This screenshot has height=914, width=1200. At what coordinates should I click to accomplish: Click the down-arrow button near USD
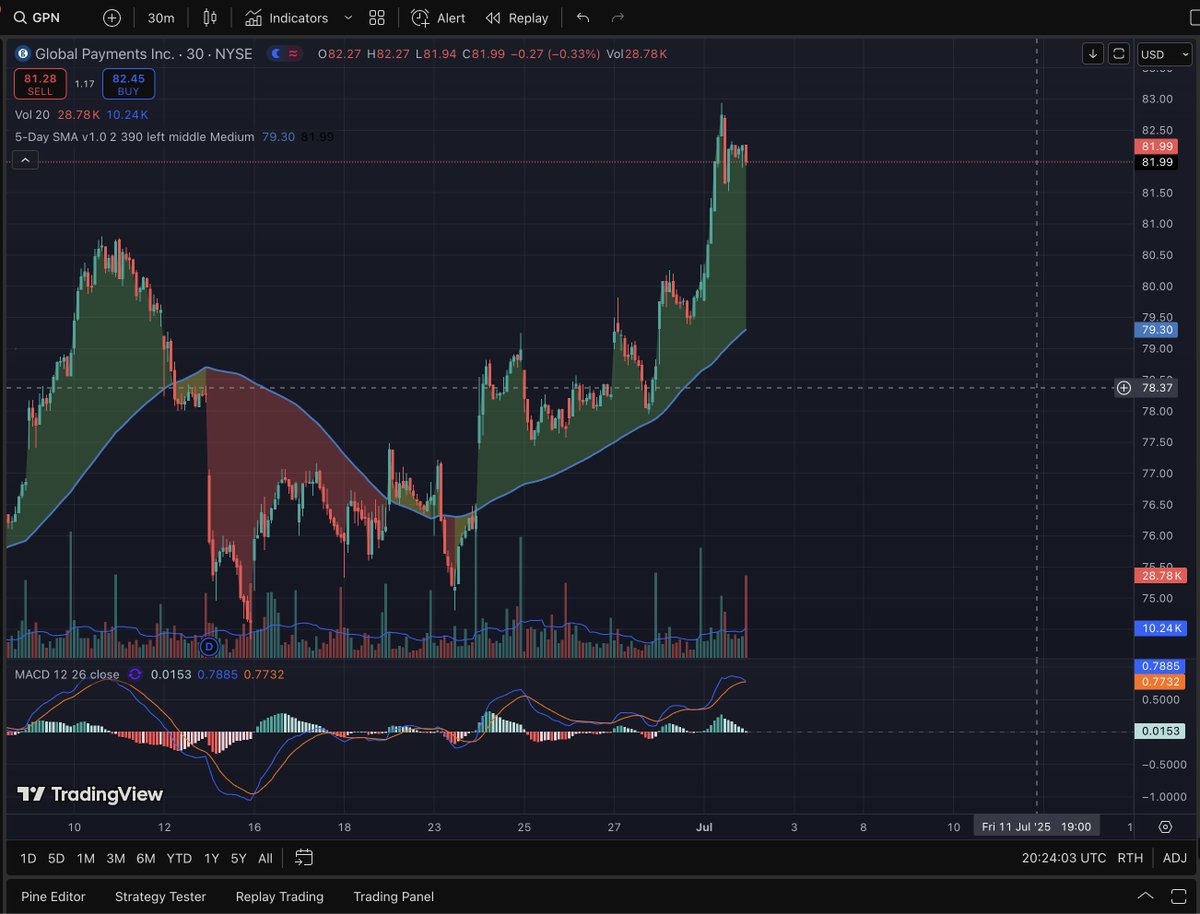[x=1093, y=54]
